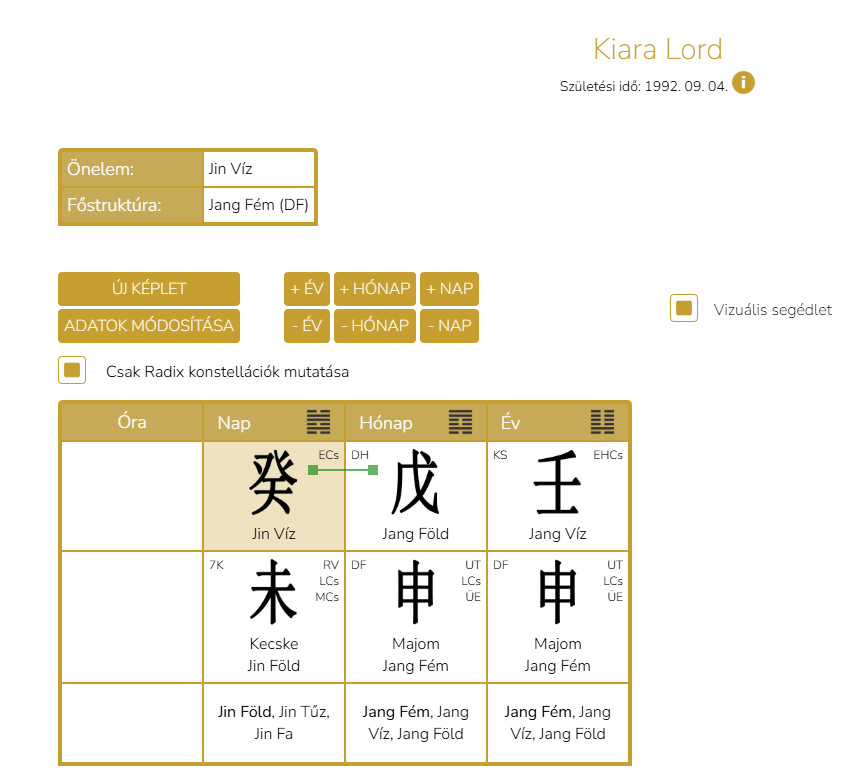Click the hexagram icon in Év column
Image resolution: width=843 pixels, height=770 pixels.
[x=602, y=422]
